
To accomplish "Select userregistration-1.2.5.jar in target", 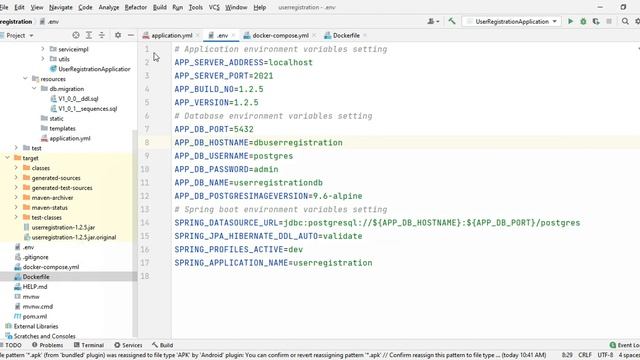I will [x=63, y=227].
